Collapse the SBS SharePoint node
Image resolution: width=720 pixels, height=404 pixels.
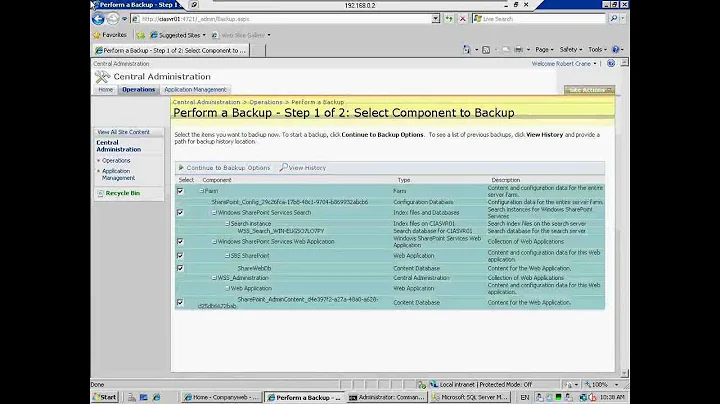[x=227, y=256]
